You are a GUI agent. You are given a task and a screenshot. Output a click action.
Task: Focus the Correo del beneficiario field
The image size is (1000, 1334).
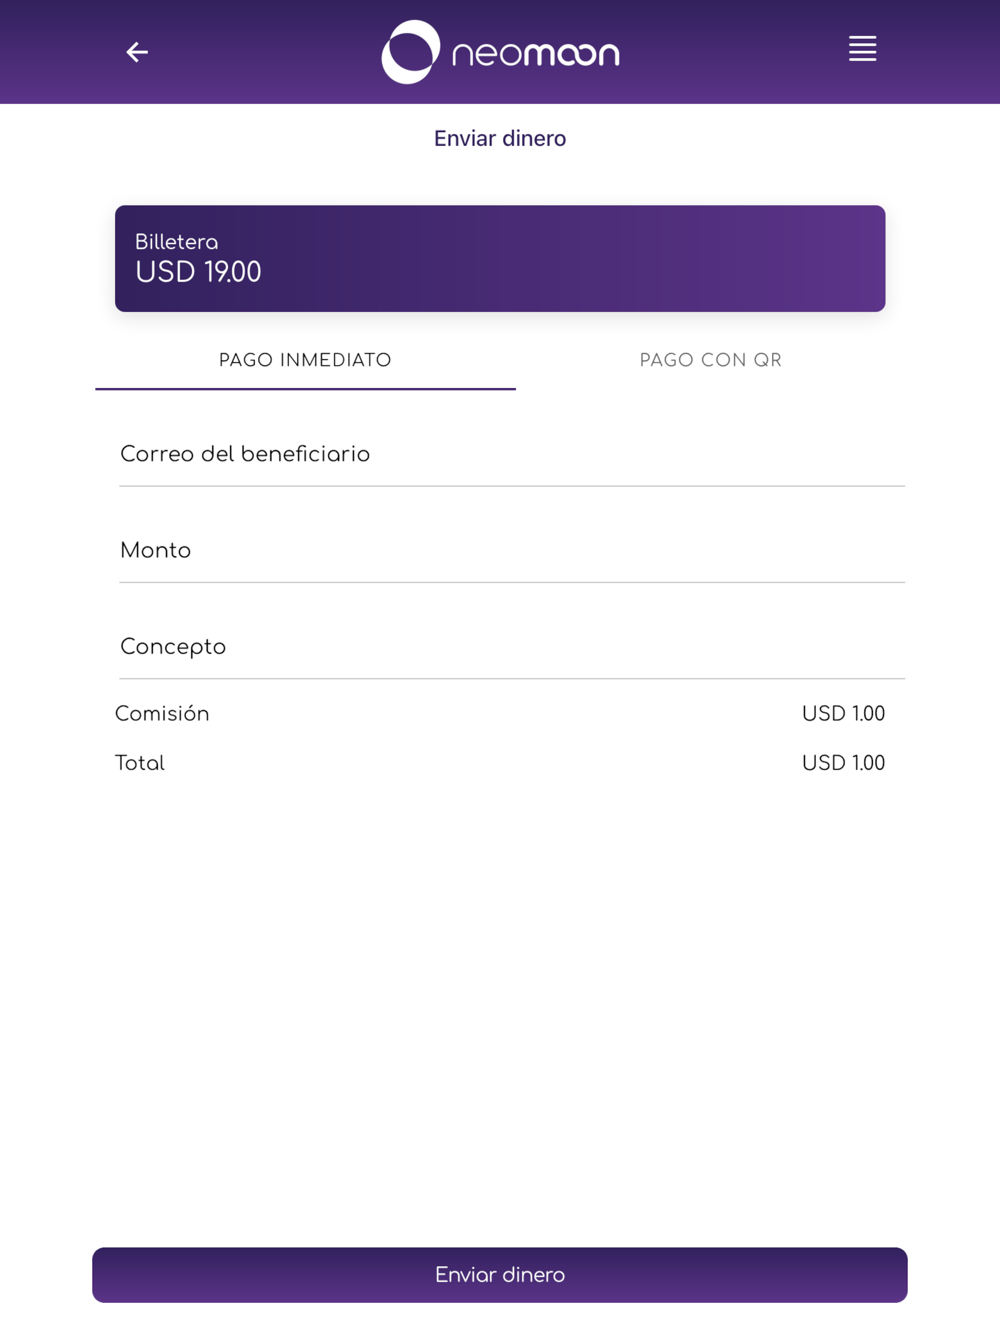point(512,455)
